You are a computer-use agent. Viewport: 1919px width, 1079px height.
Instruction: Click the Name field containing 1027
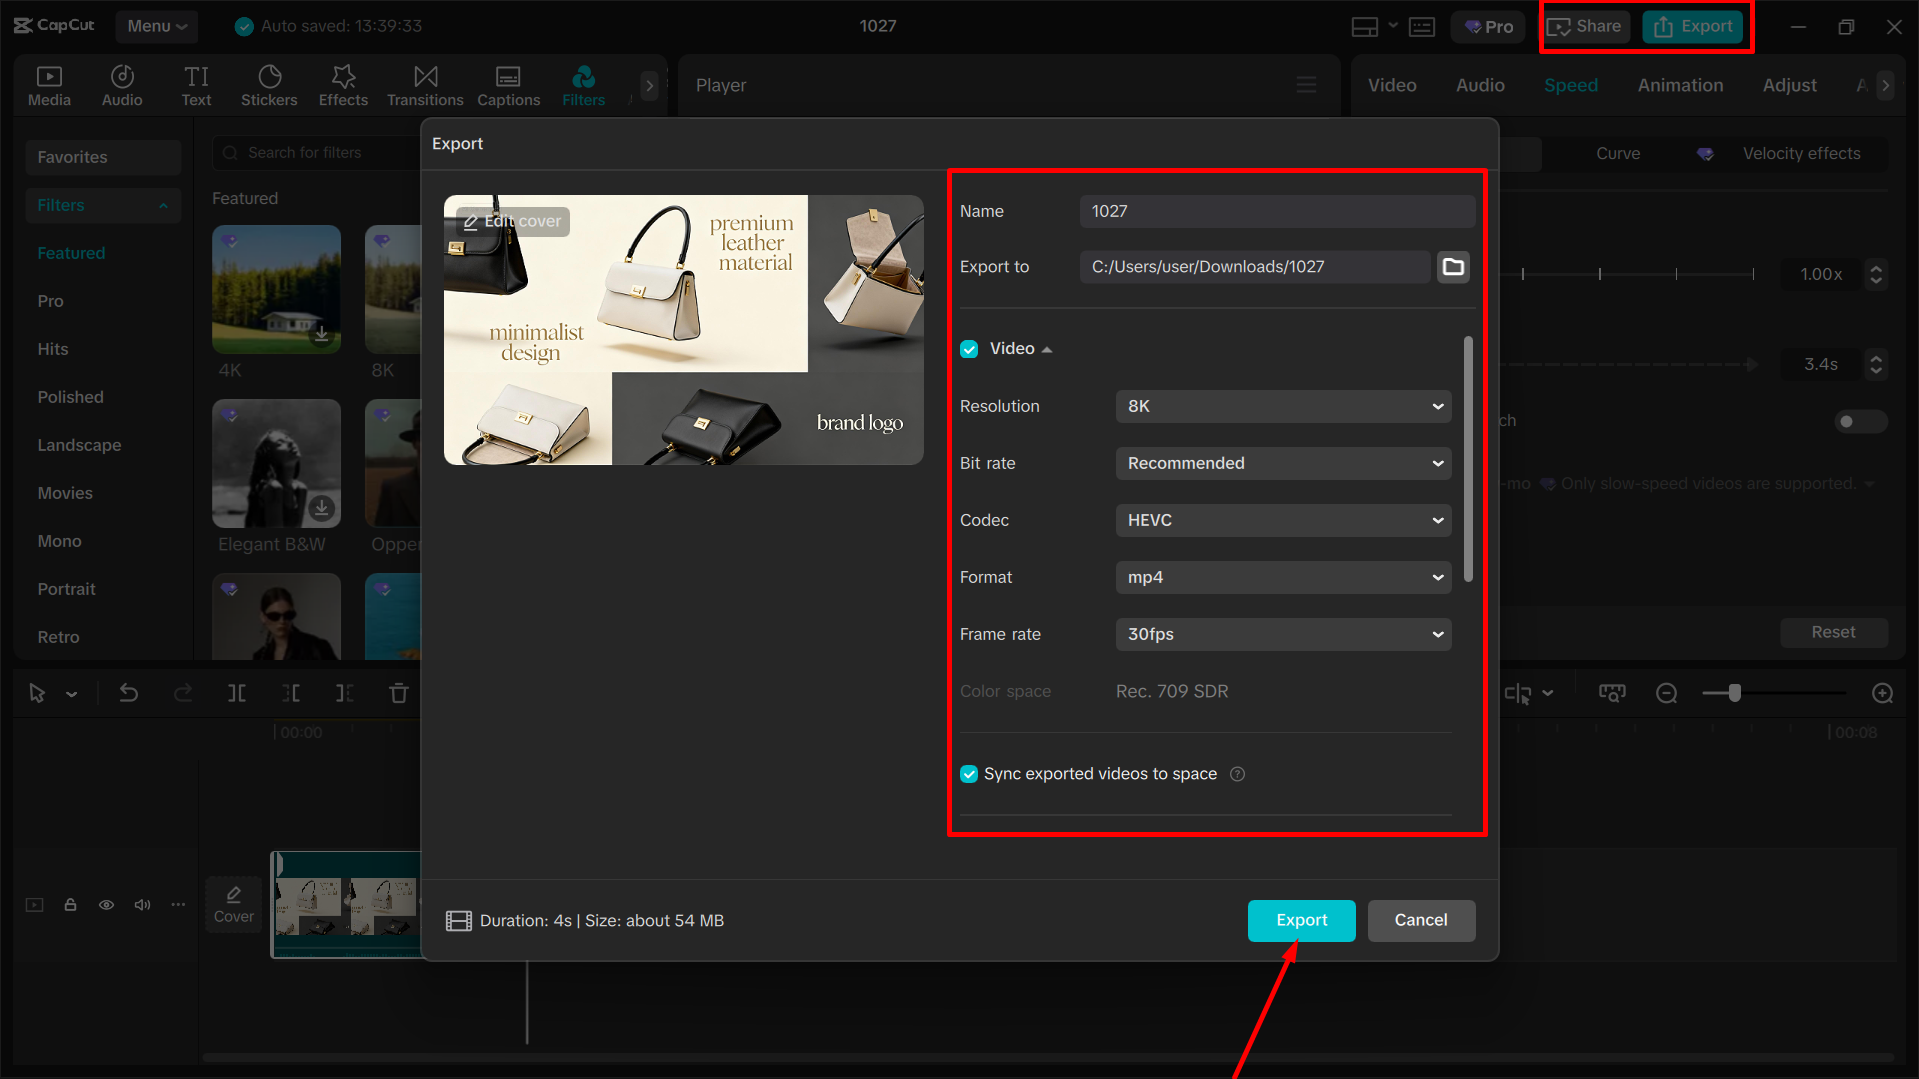(1277, 211)
